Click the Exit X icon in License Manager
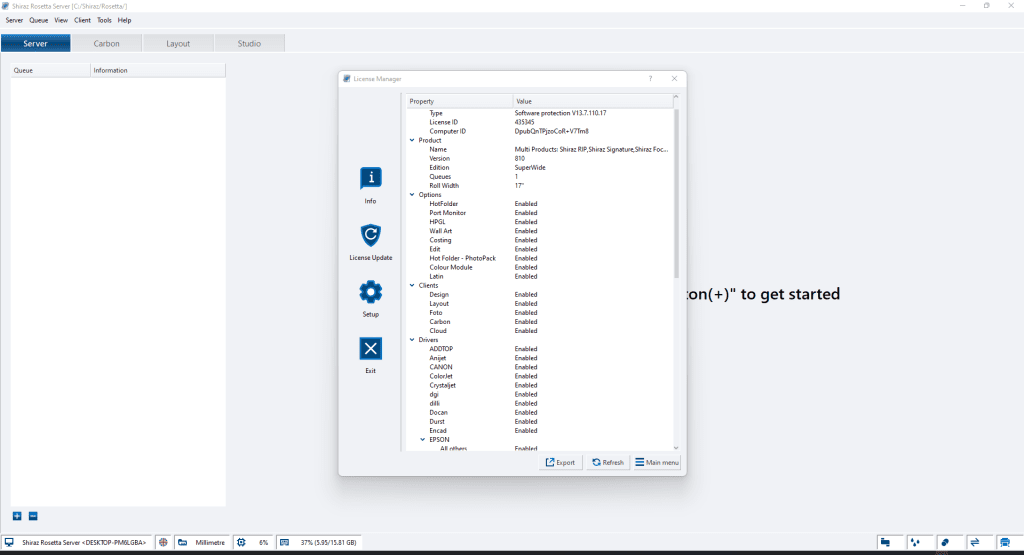Image resolution: width=1024 pixels, height=555 pixels. (370, 349)
